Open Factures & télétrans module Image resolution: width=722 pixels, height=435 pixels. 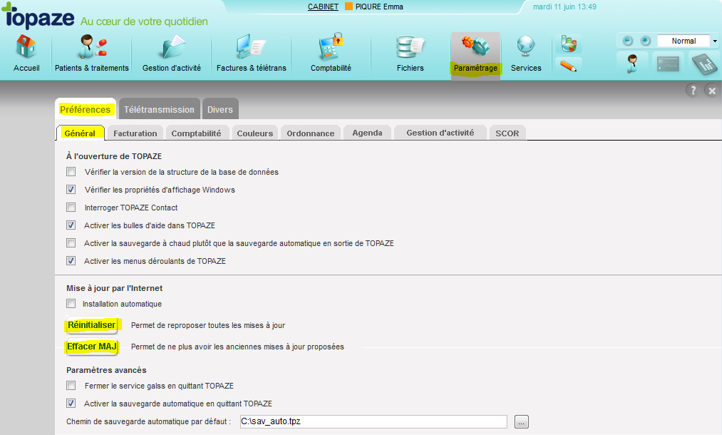click(x=251, y=54)
